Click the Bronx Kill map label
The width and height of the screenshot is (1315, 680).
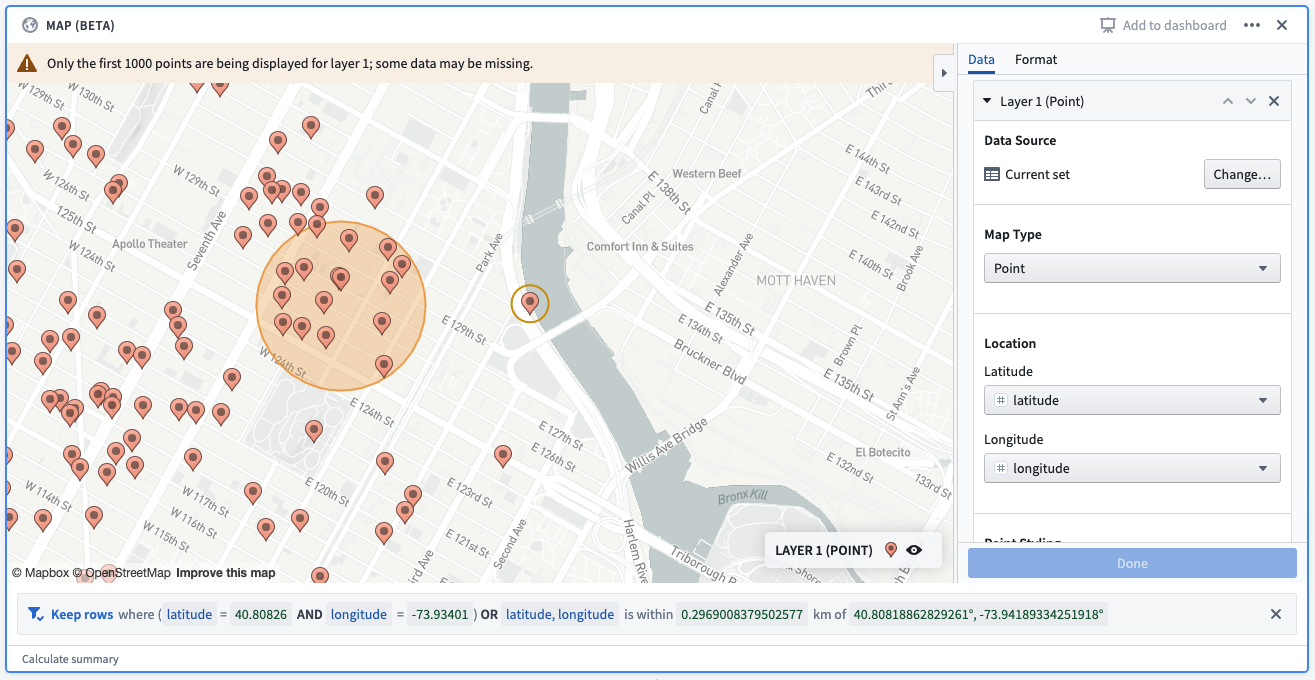[x=742, y=497]
